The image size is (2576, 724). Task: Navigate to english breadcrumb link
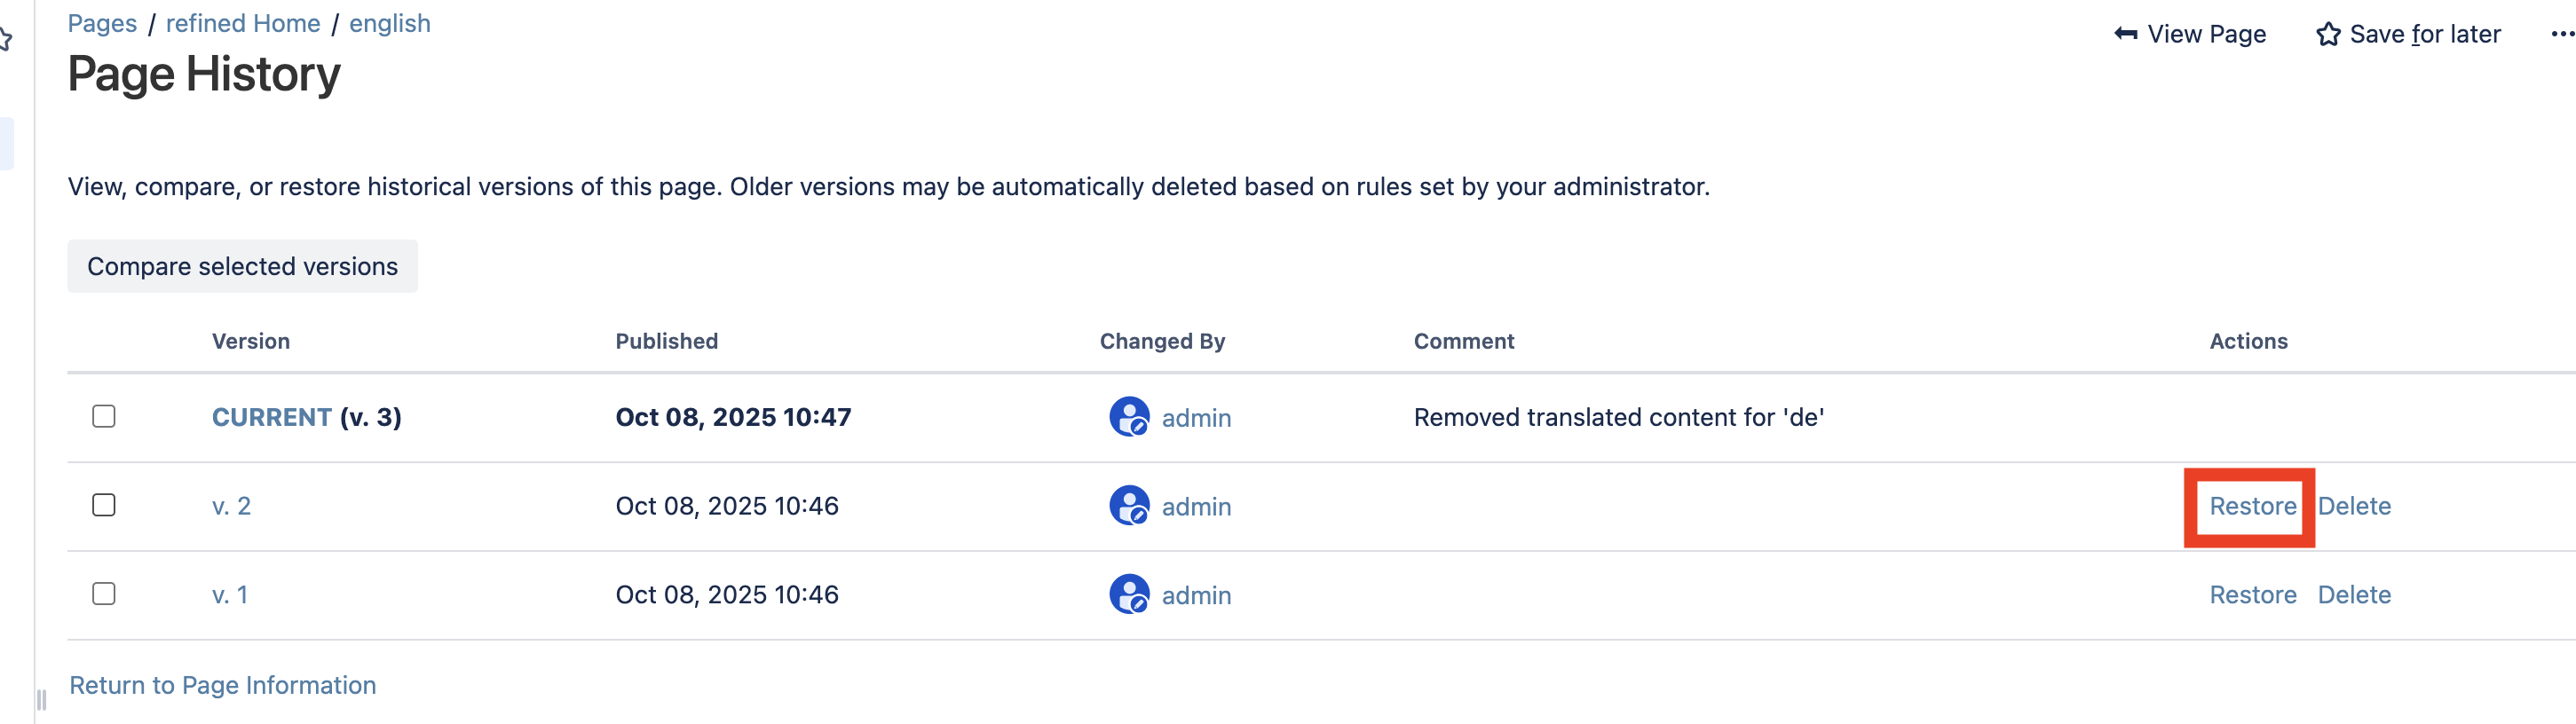tap(390, 23)
